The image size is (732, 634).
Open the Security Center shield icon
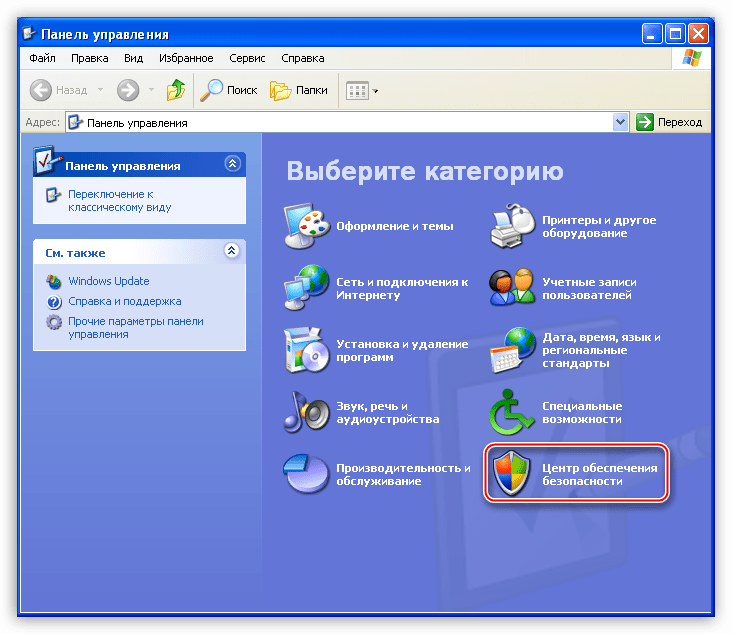[512, 473]
